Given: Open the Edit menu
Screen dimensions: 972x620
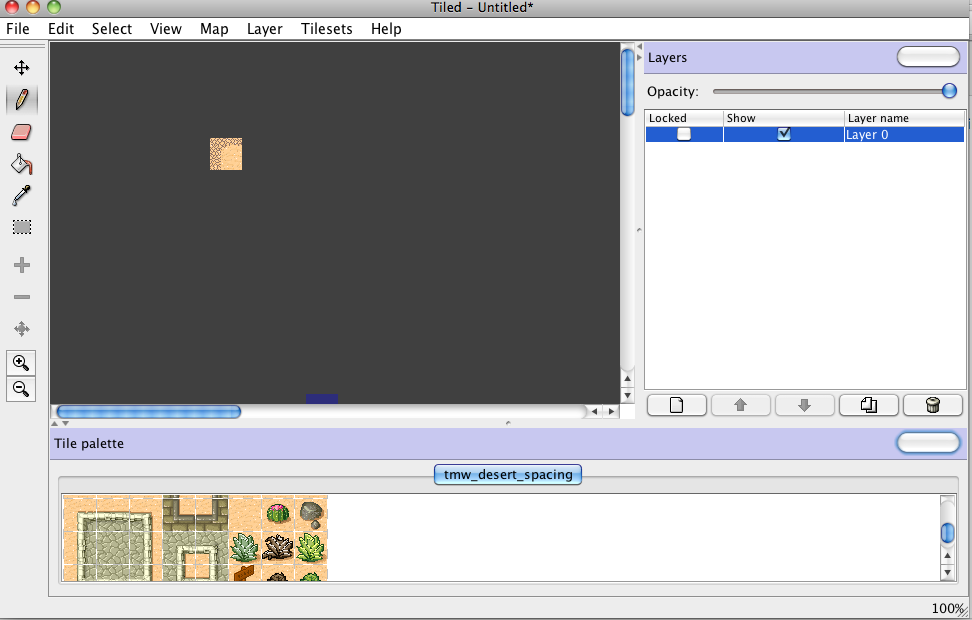Looking at the screenshot, I should (61, 29).
